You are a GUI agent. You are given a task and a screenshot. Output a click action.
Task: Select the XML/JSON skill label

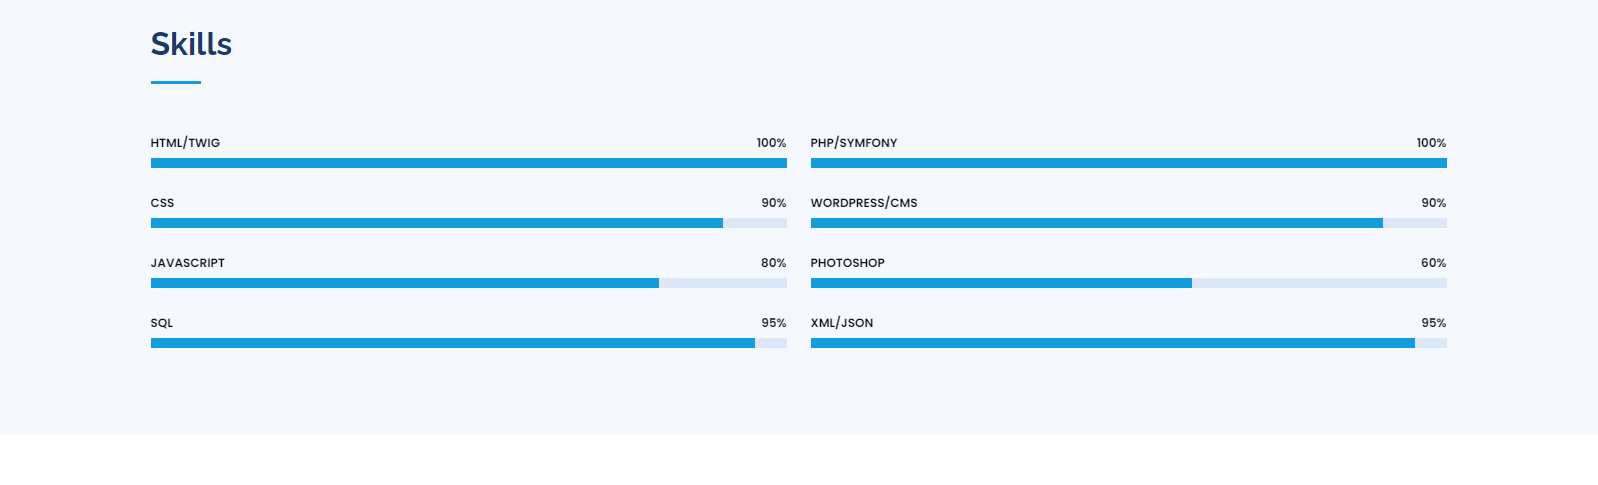[x=842, y=323]
